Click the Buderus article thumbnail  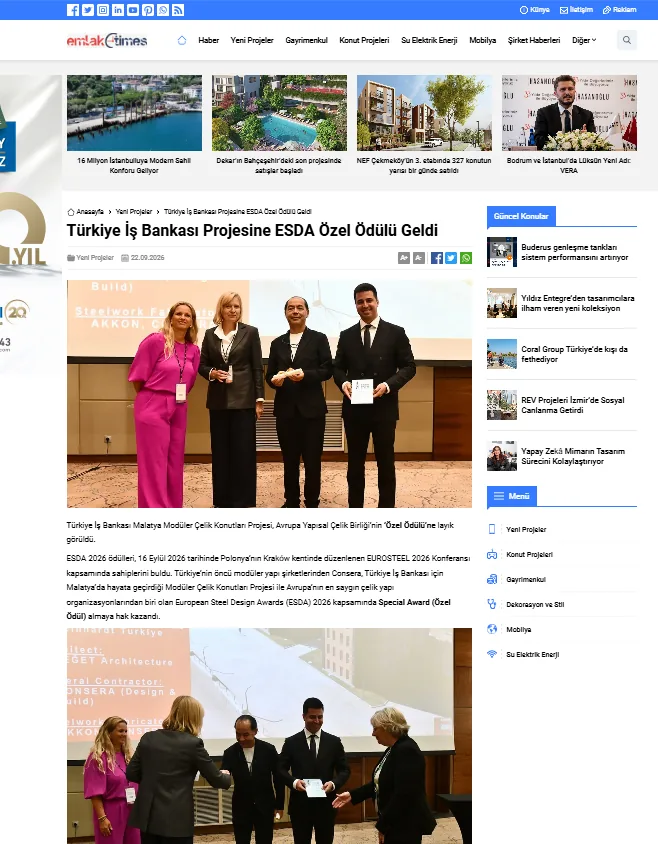[x=502, y=252]
